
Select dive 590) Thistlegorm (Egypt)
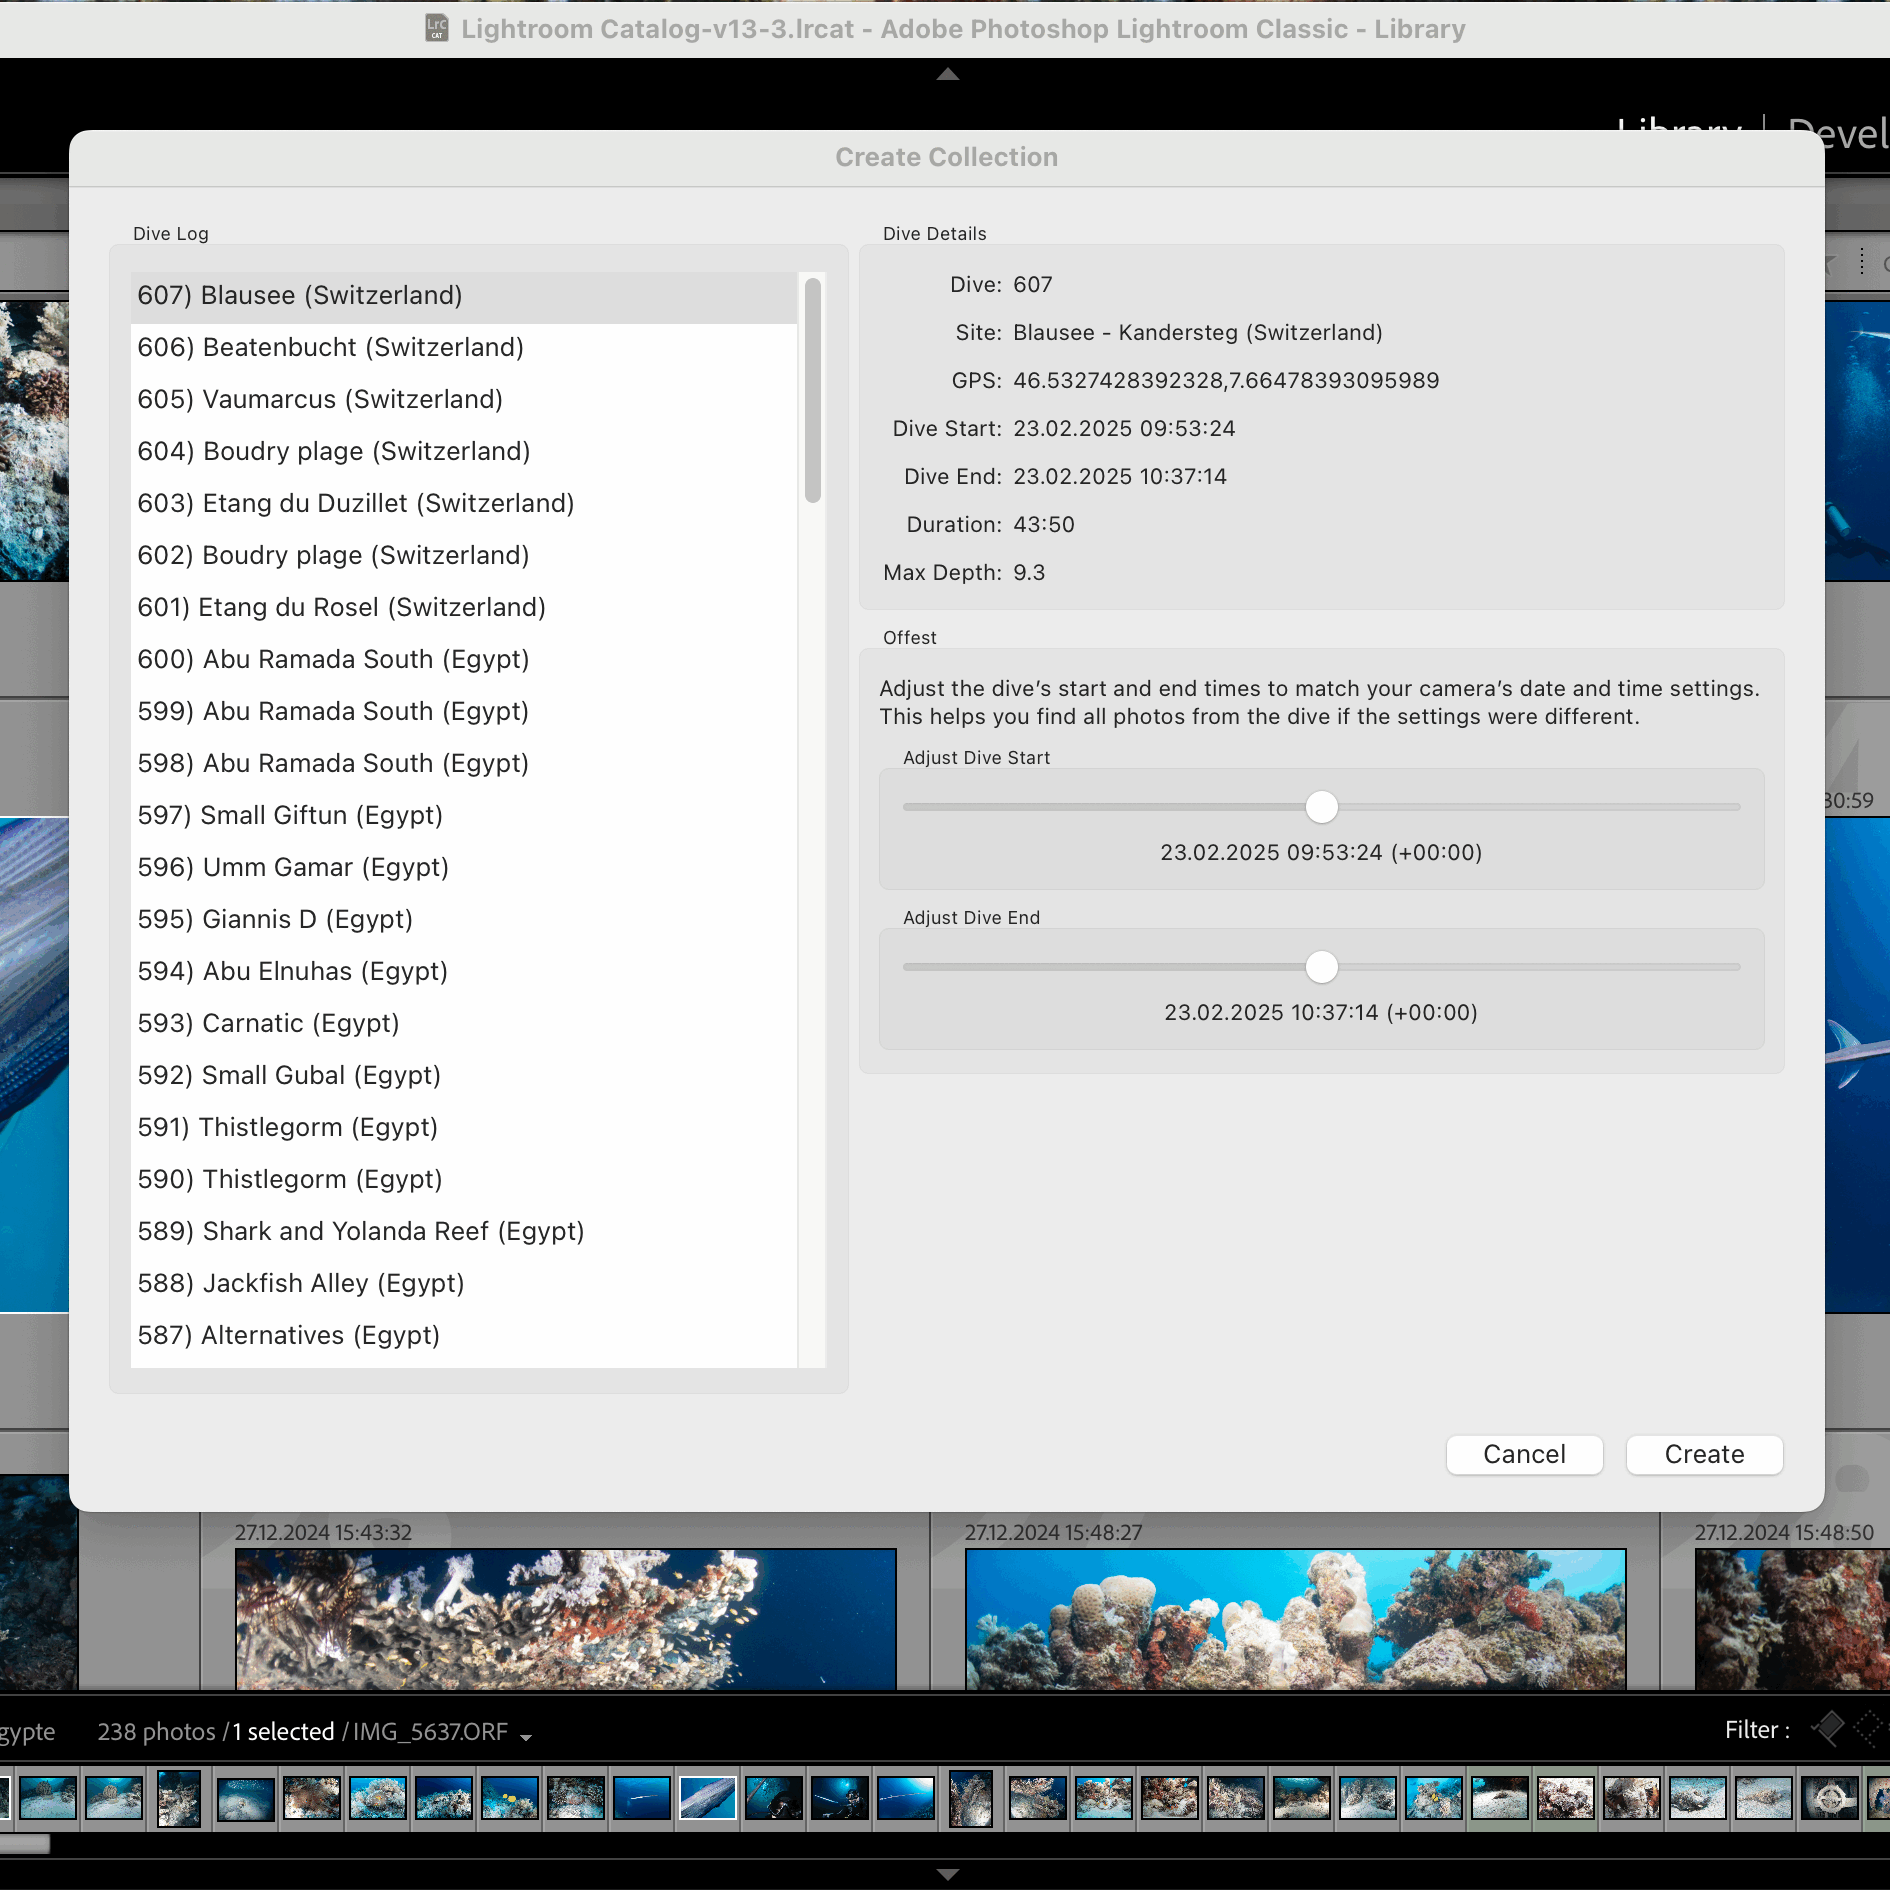pos(464,1180)
